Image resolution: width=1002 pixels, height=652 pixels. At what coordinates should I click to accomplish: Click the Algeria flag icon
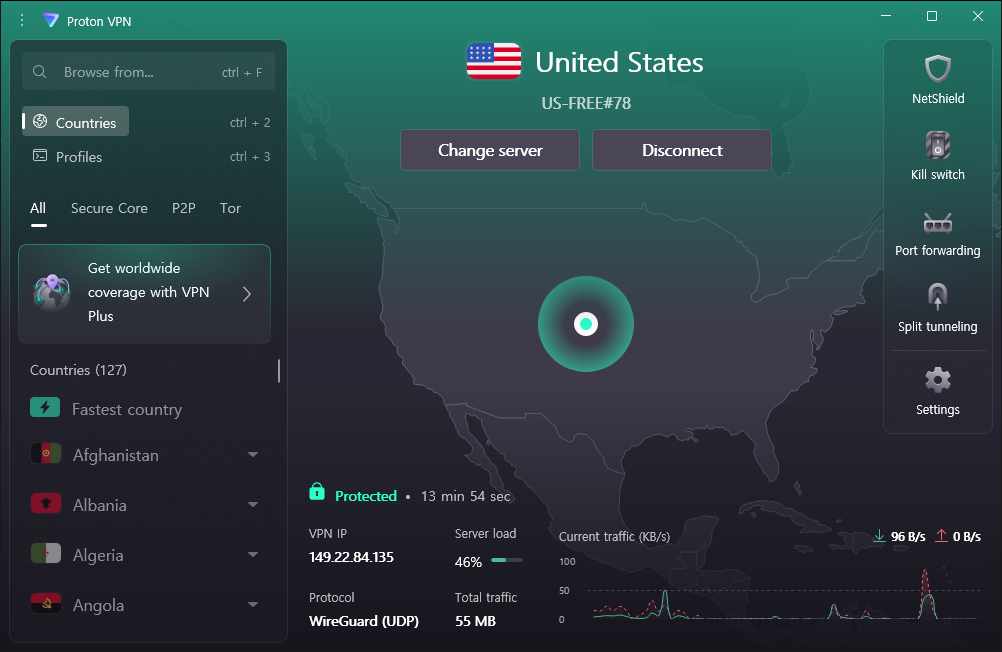click(45, 554)
